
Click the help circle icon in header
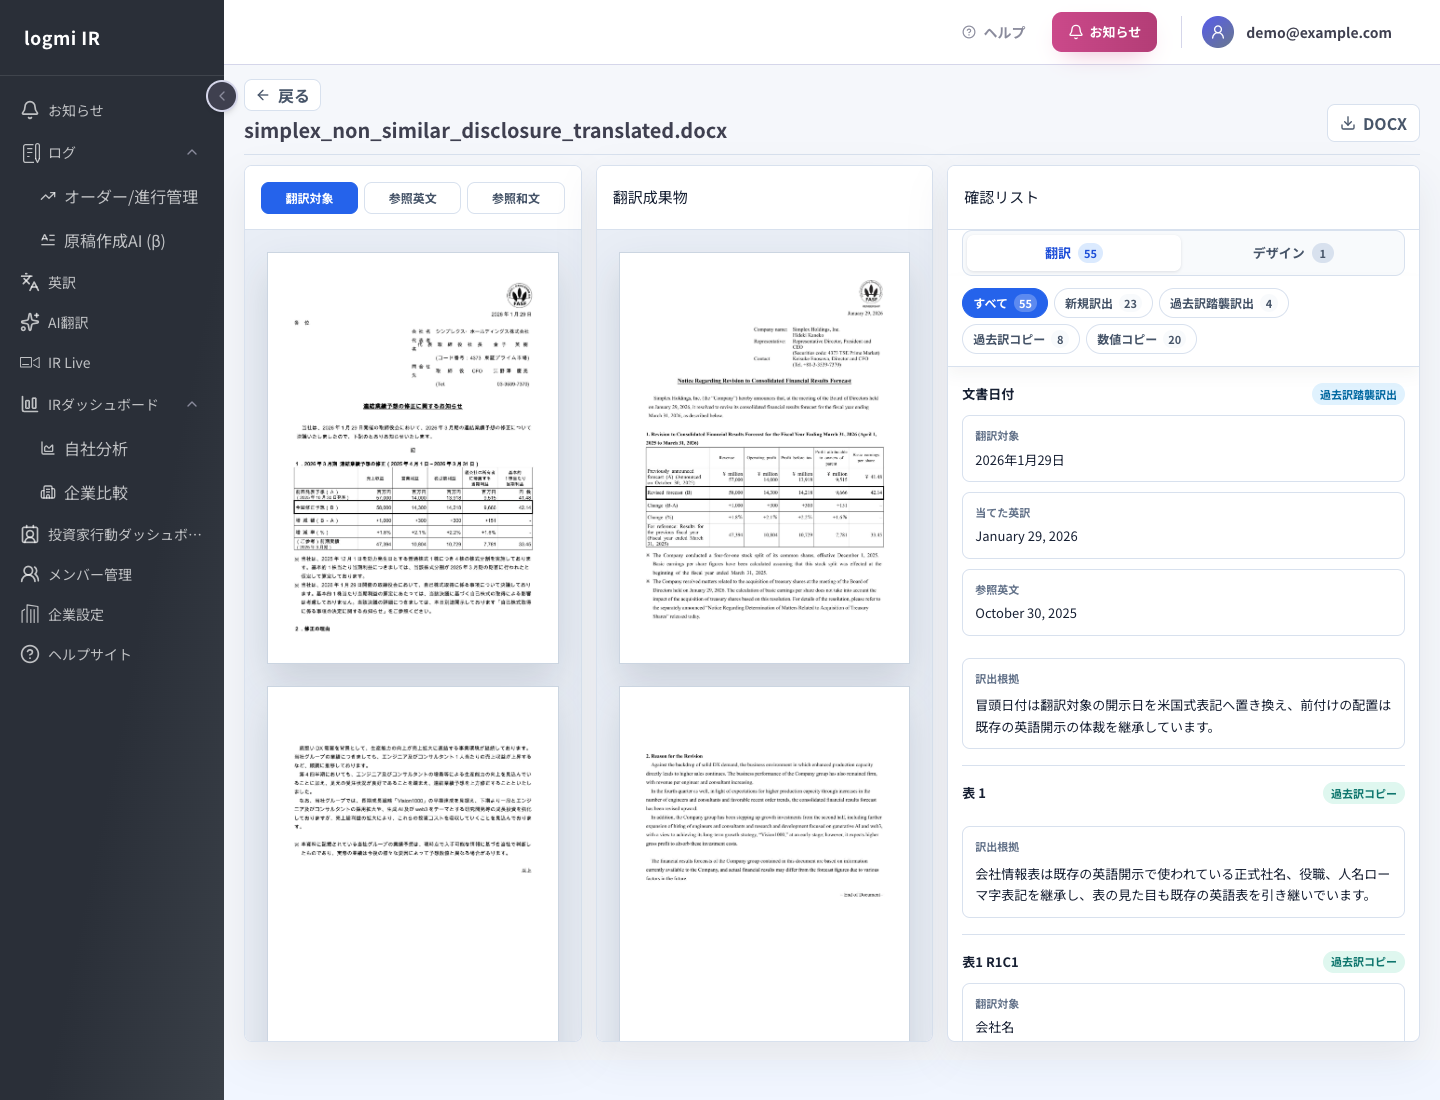tap(969, 32)
